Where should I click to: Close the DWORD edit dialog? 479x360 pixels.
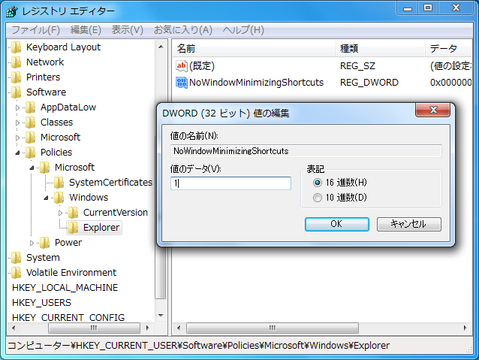433,110
